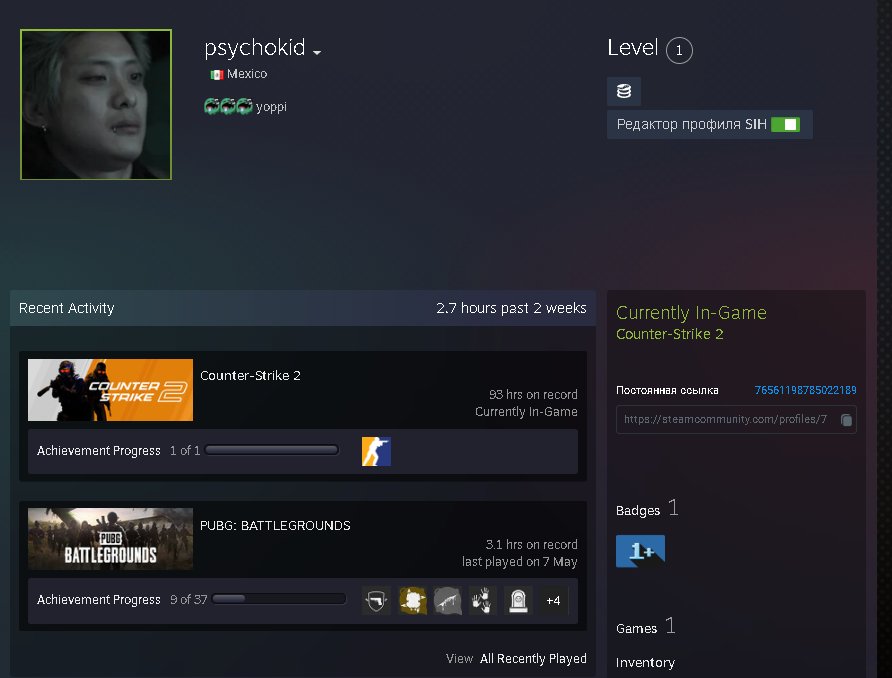Click the '2.7 hours past 2 weeks' text
Viewport: 892px width, 678px height.
(x=511, y=308)
